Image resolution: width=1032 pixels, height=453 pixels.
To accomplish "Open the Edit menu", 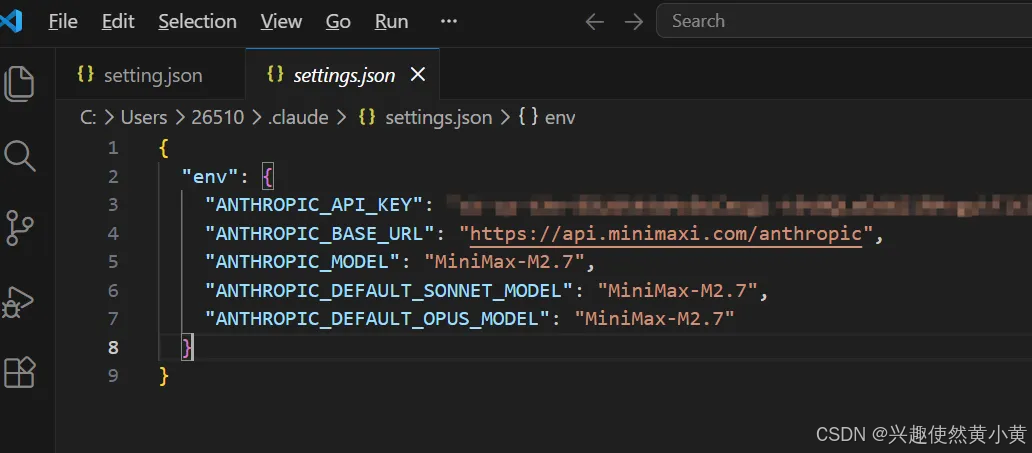I will (118, 22).
